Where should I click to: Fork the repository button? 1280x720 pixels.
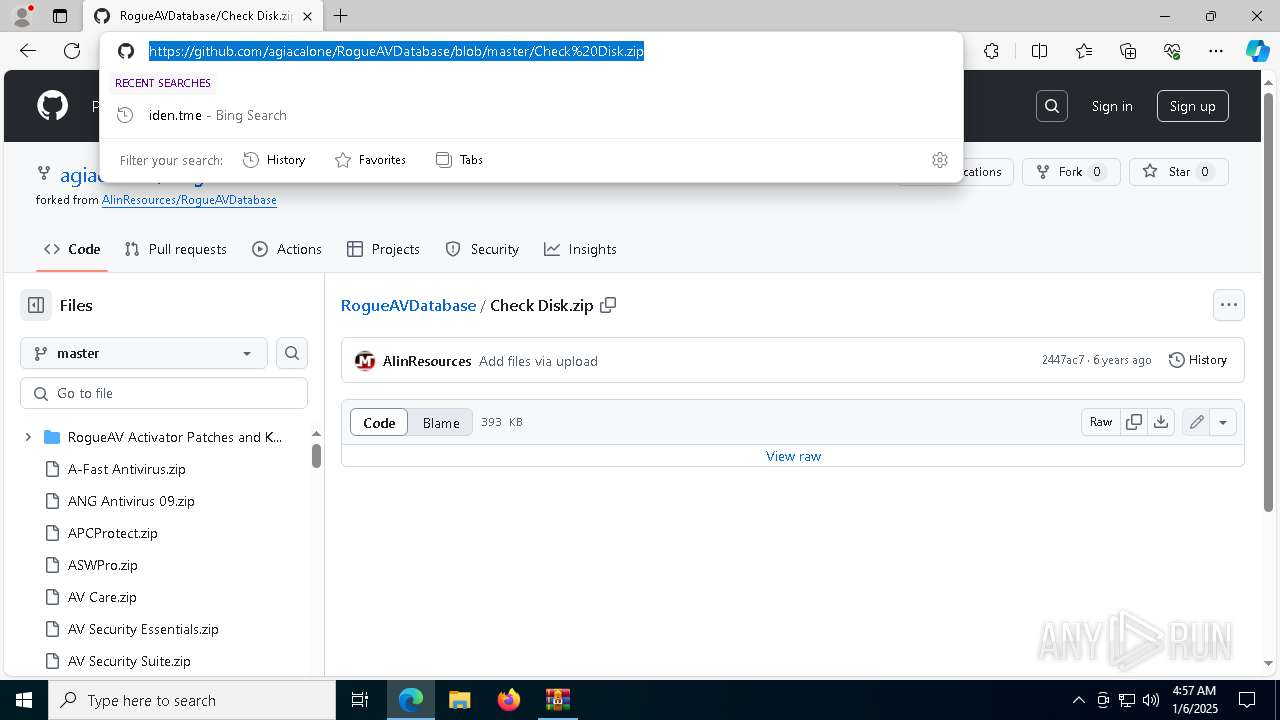pos(1070,172)
